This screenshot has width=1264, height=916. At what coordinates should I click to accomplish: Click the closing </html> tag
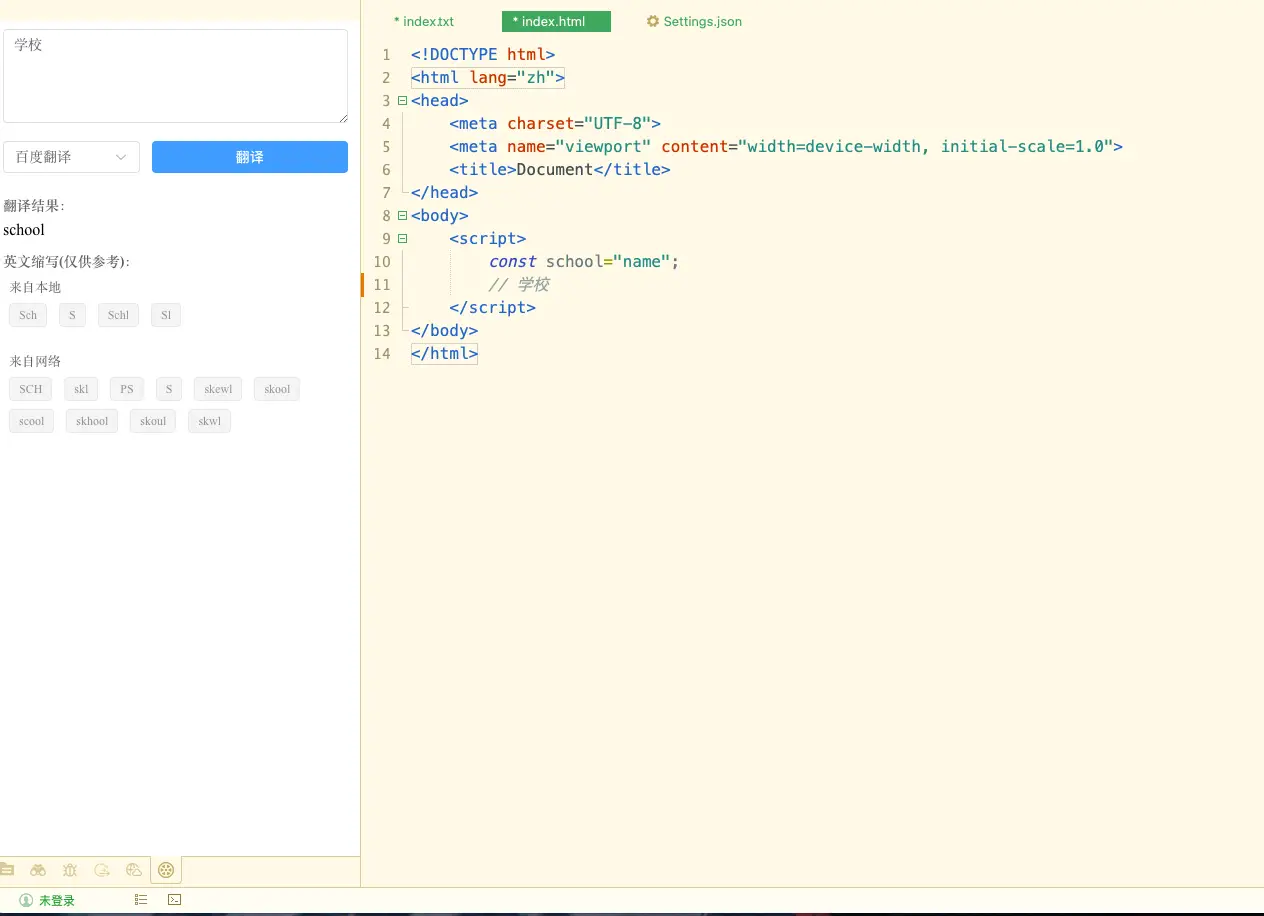[444, 353]
